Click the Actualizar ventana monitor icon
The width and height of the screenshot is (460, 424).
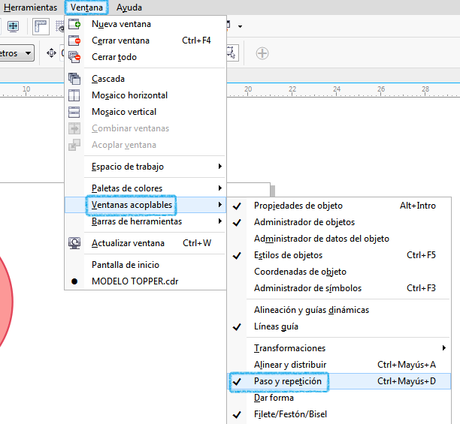pyautogui.click(x=74, y=243)
